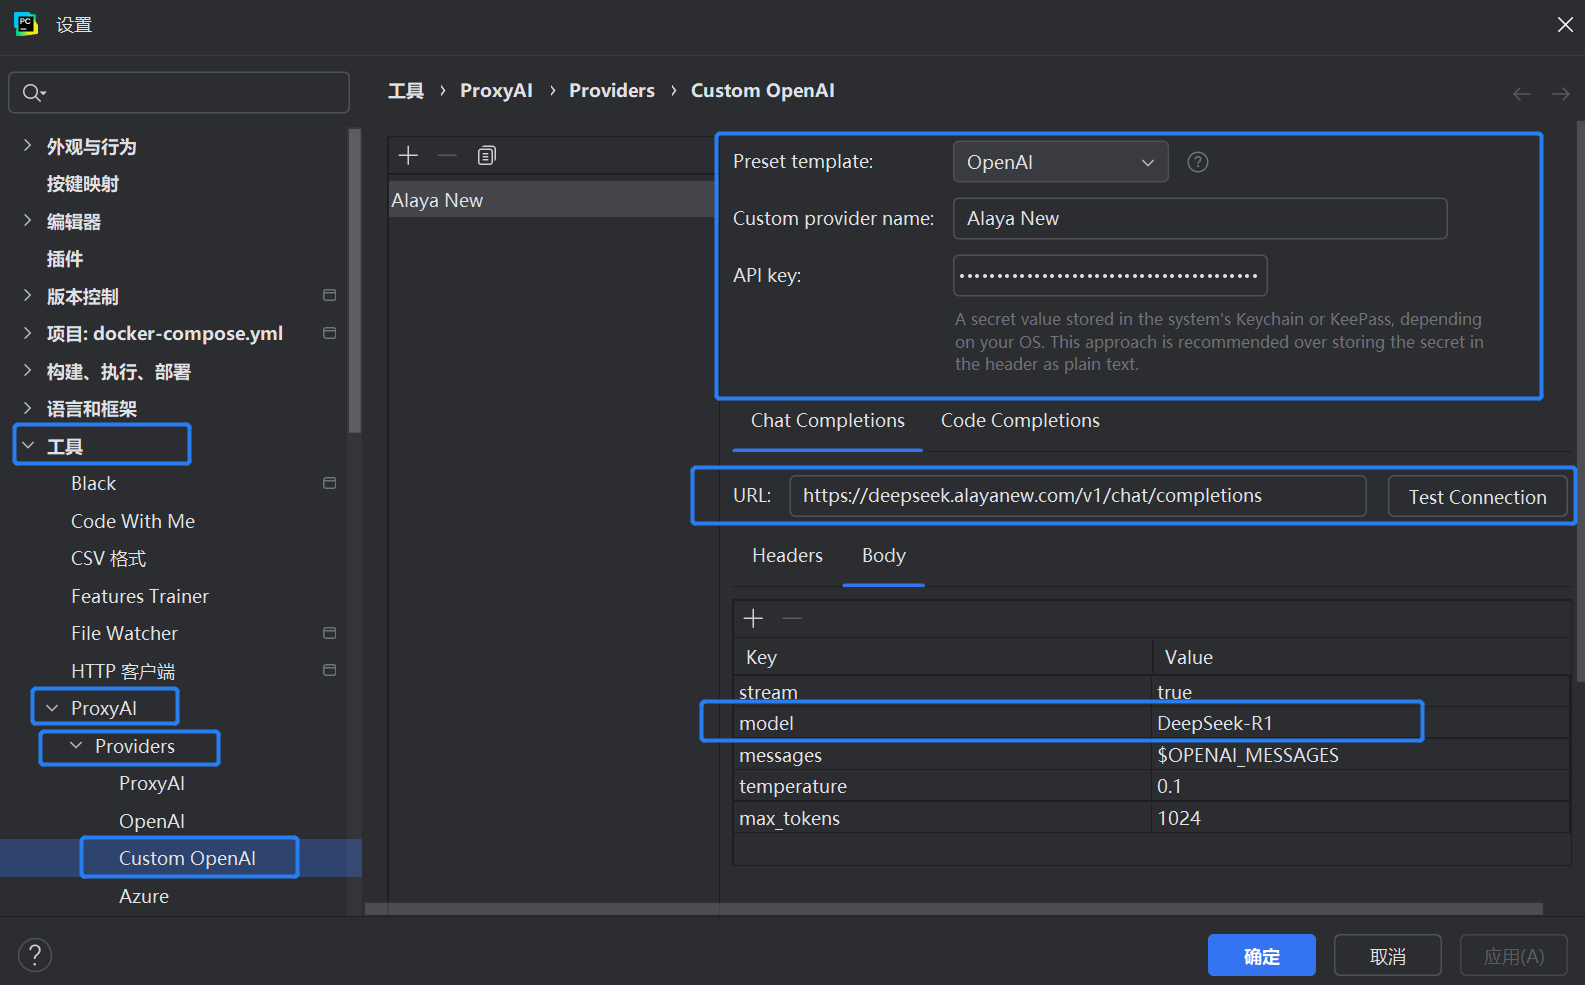The height and width of the screenshot is (985, 1585).
Task: Click the duplicate provider copy icon
Action: 487,155
